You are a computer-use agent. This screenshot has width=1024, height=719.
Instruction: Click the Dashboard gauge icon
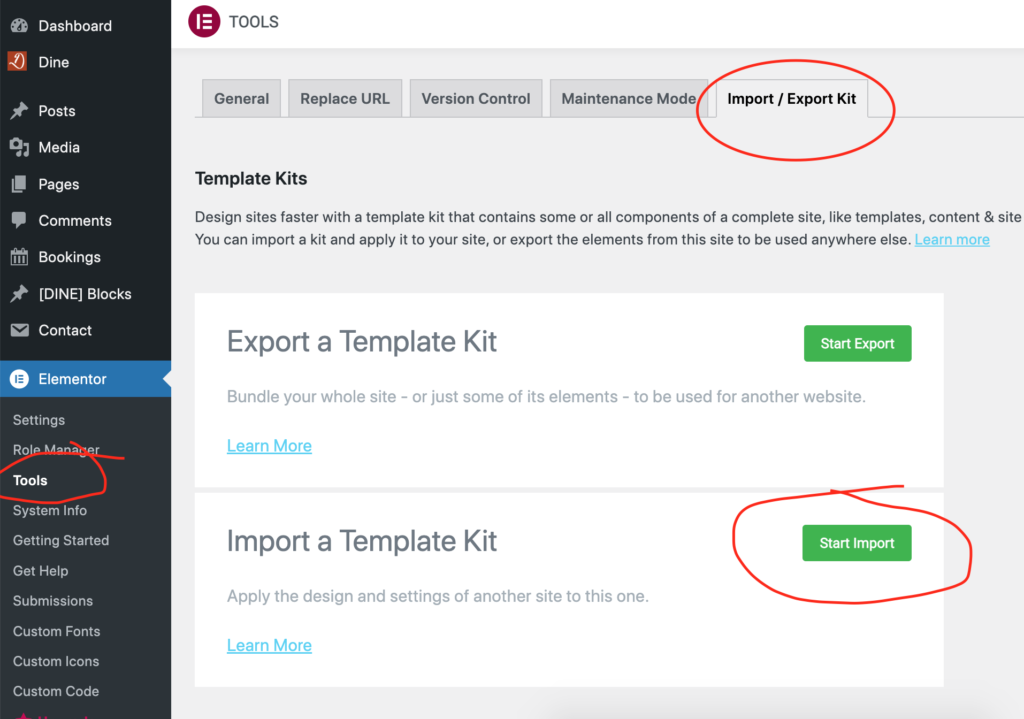[20, 25]
